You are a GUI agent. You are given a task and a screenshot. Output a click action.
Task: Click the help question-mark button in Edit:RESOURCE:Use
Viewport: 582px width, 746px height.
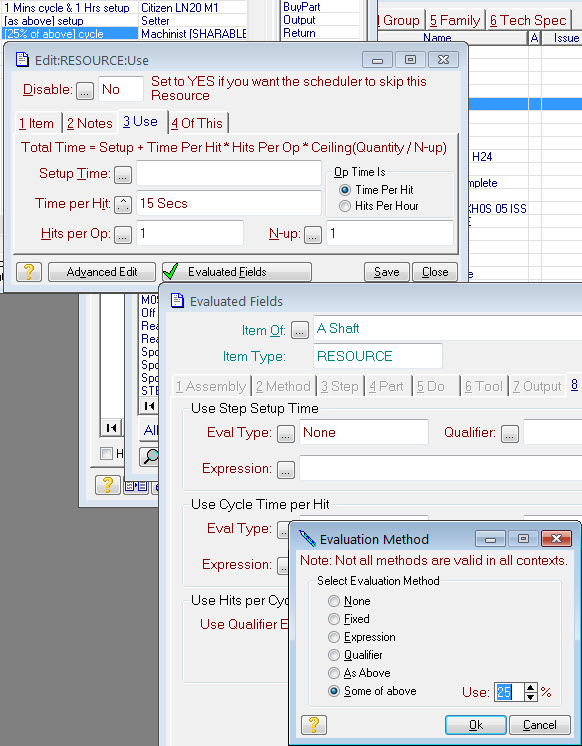coord(29,272)
